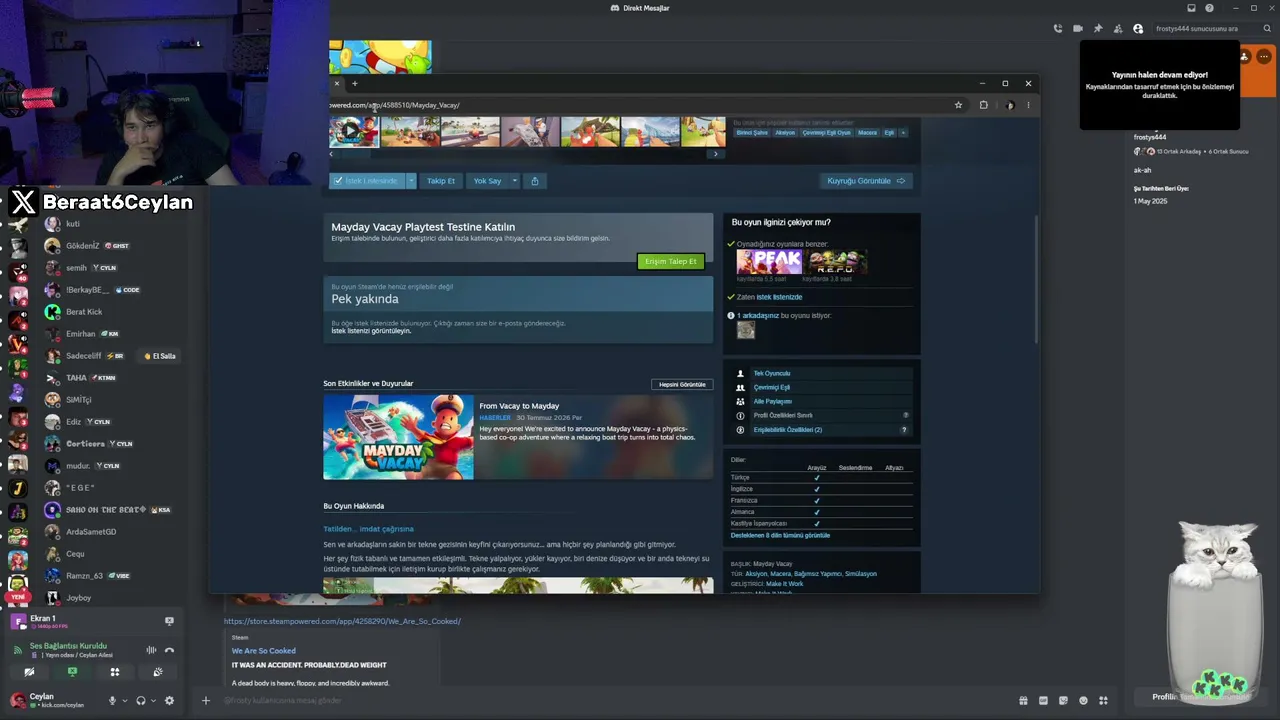This screenshot has width=1280, height=720.
Task: Add friends to DM icon in Discord
Action: click(x=1118, y=29)
